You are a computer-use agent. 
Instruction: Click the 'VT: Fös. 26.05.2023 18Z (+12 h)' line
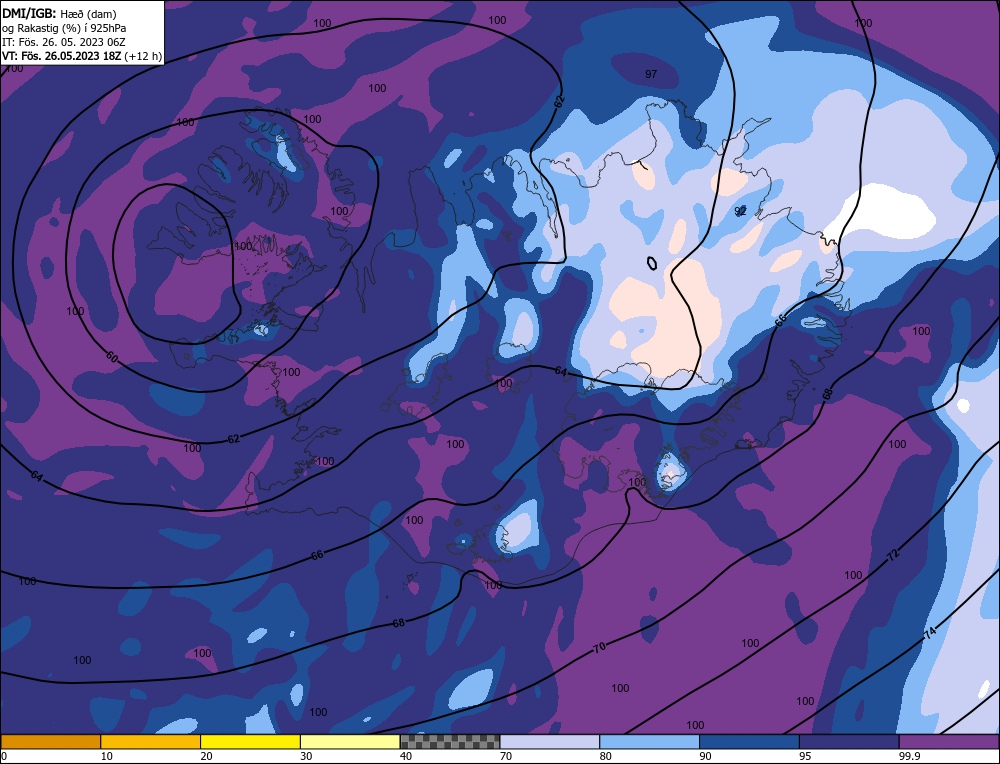(x=82, y=56)
